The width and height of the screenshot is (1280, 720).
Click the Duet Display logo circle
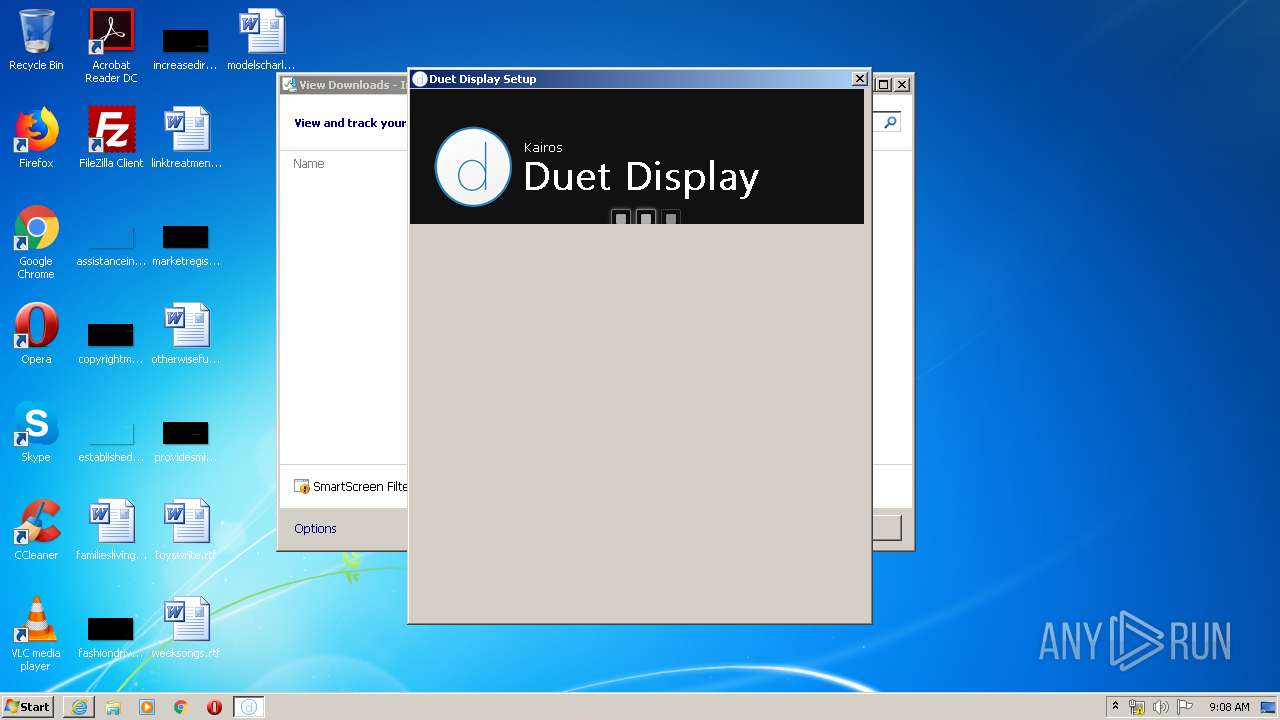pos(473,167)
